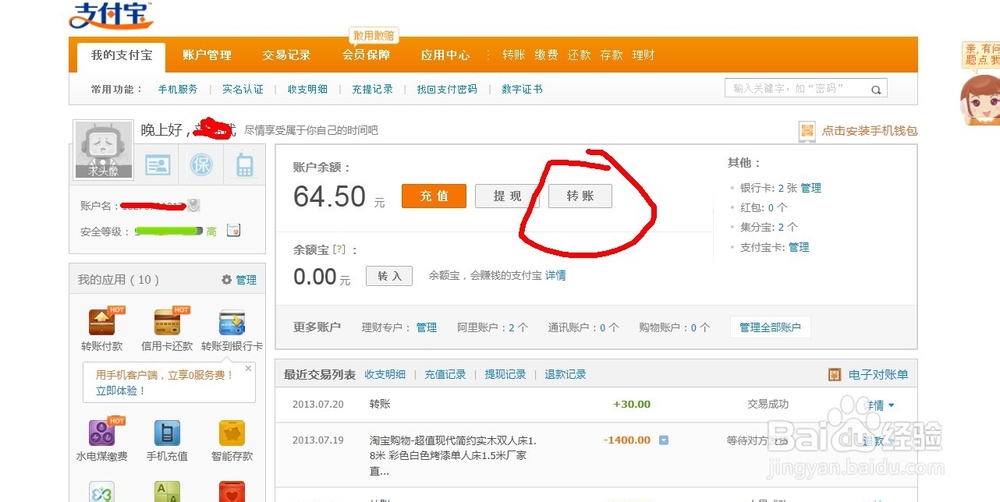1000x502 pixels.
Task: Open 收支明细 in the recent transactions header
Action: click(x=385, y=374)
